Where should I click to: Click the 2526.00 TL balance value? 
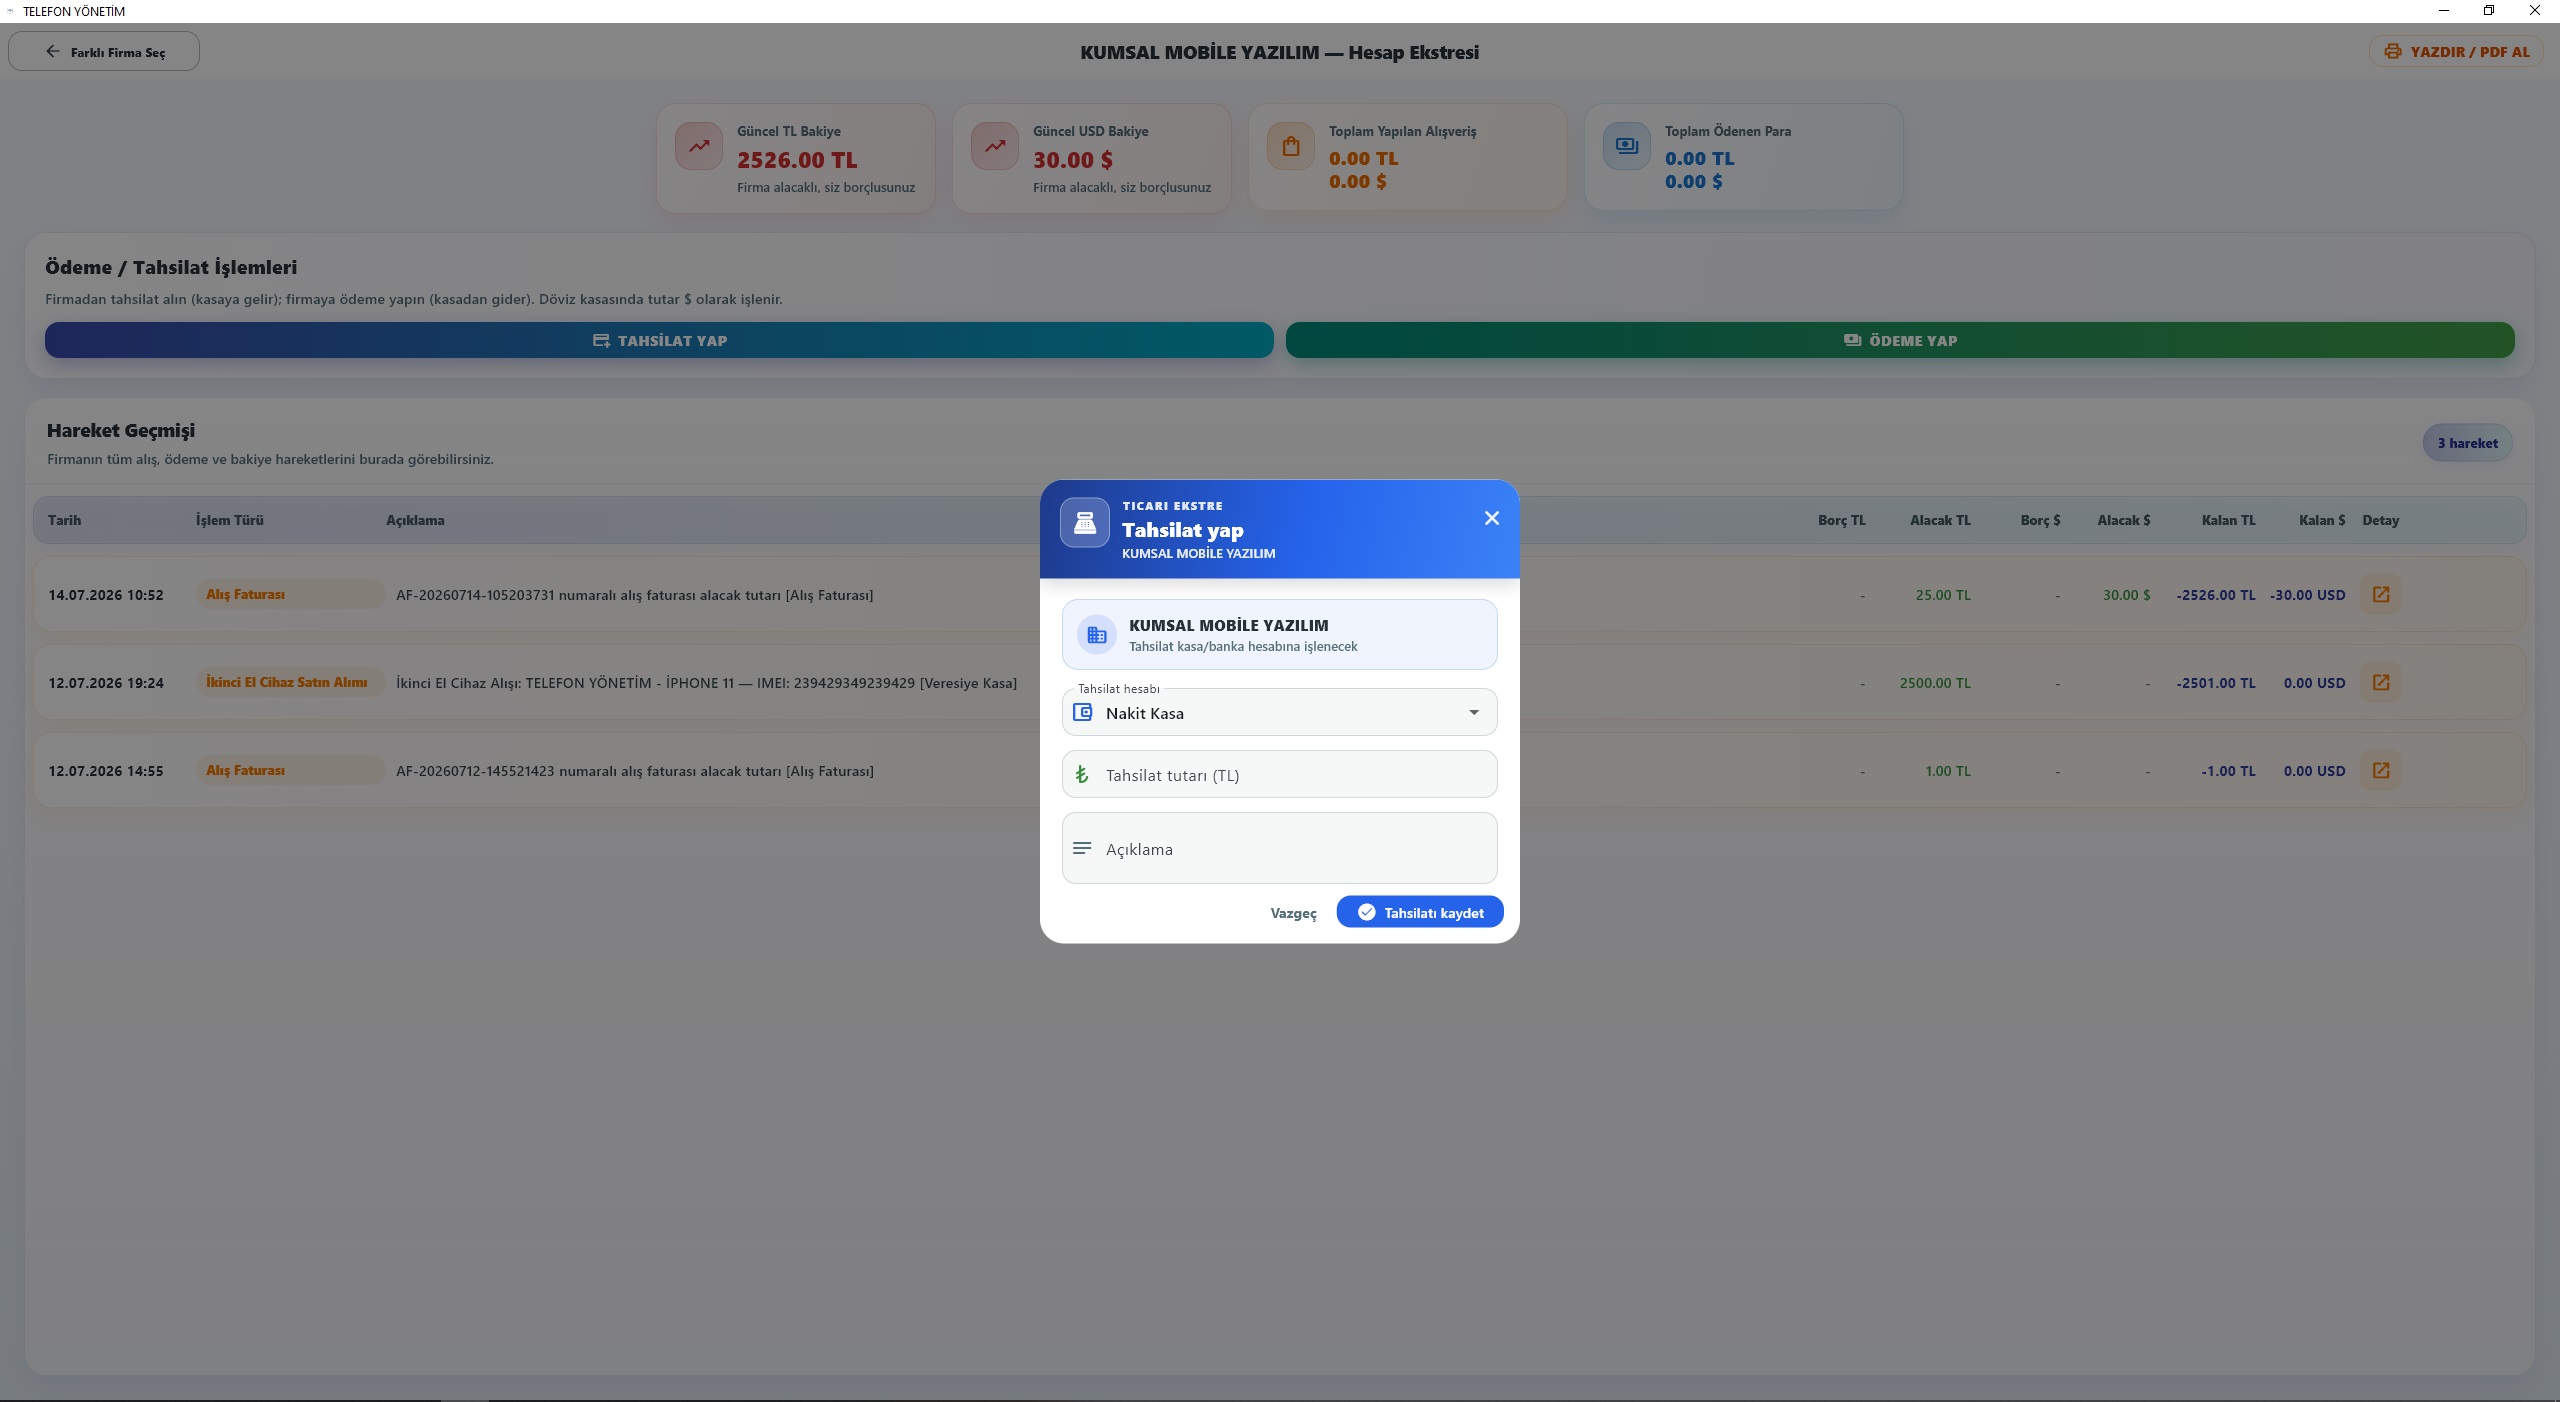797,160
